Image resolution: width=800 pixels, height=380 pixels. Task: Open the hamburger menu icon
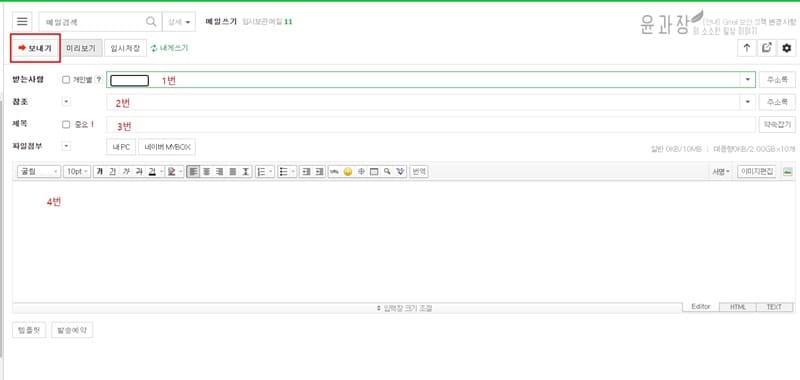(x=22, y=22)
